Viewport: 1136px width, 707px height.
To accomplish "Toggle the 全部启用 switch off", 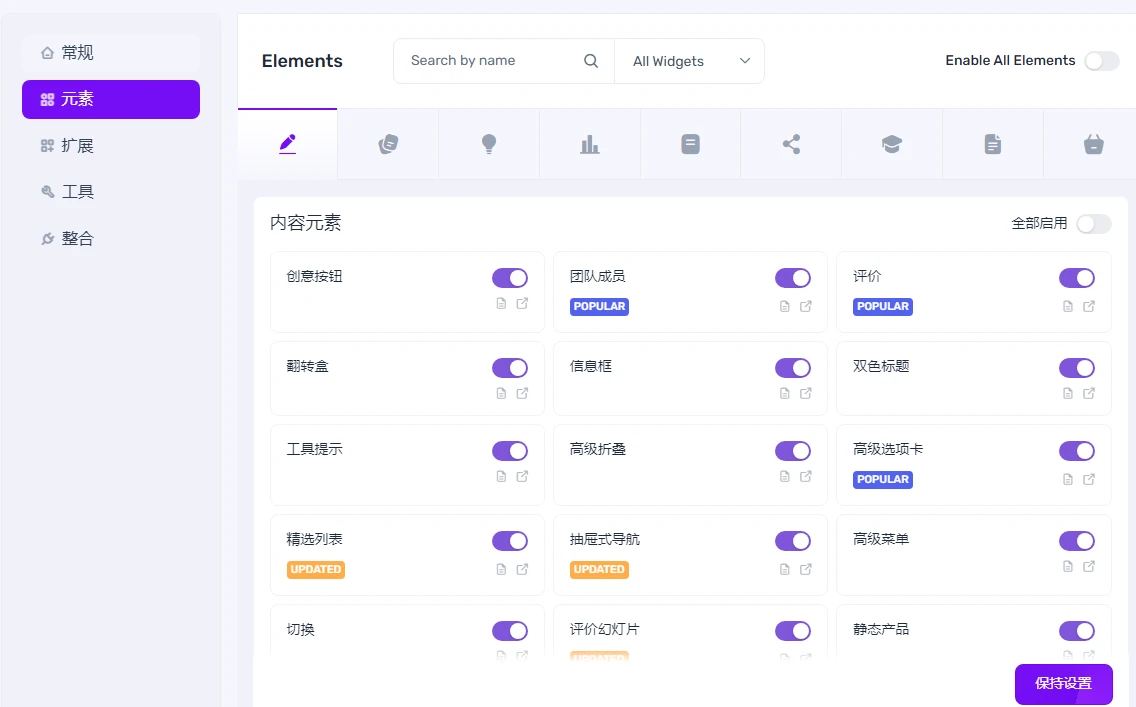I will 1093,224.
